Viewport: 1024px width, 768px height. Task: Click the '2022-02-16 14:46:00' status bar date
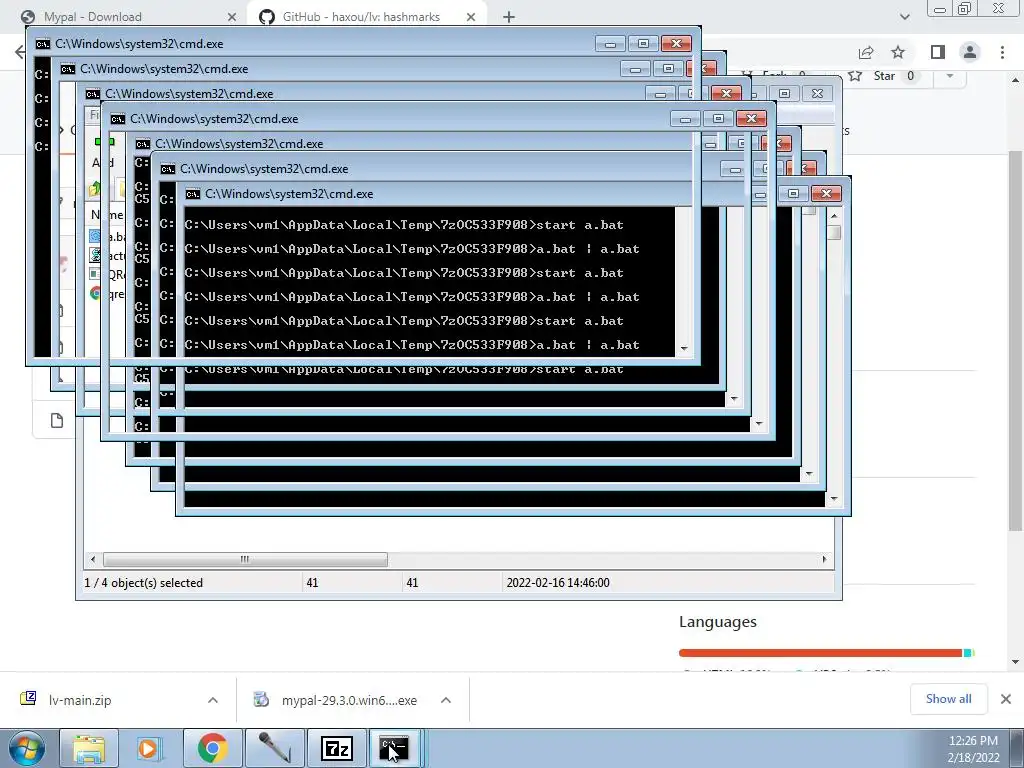pos(558,583)
